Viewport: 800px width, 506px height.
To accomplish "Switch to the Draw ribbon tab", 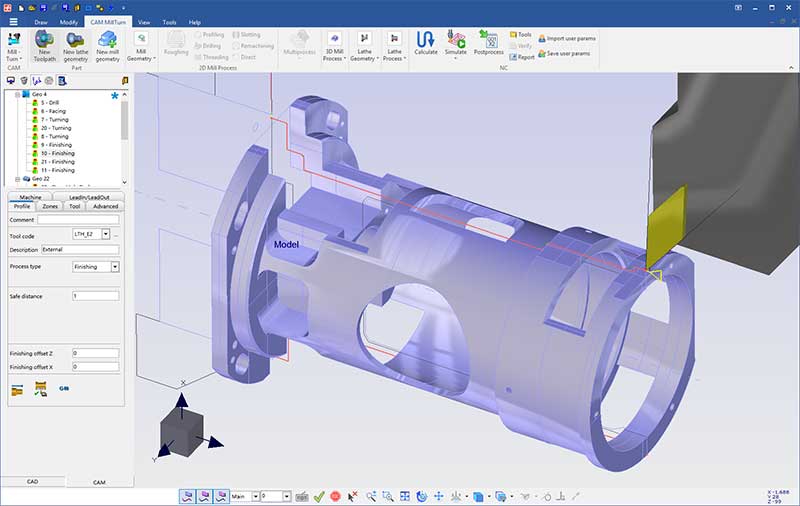I will pos(41,21).
